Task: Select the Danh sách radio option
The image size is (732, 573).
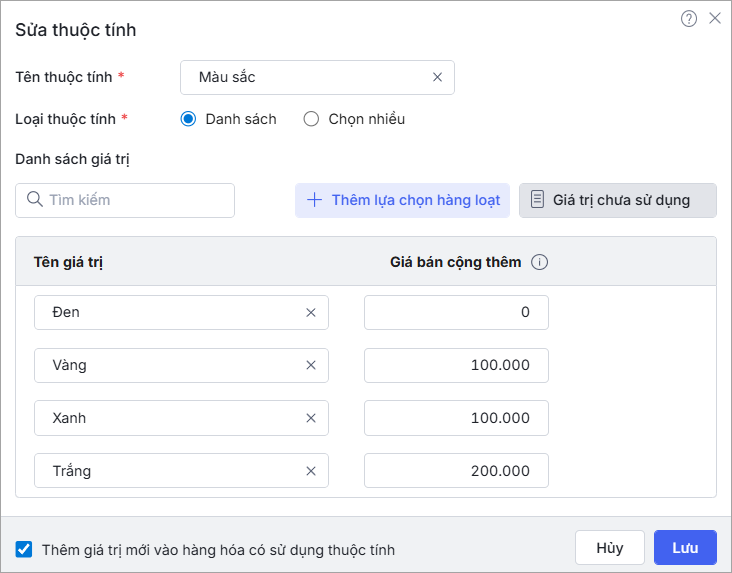Action: click(x=189, y=119)
